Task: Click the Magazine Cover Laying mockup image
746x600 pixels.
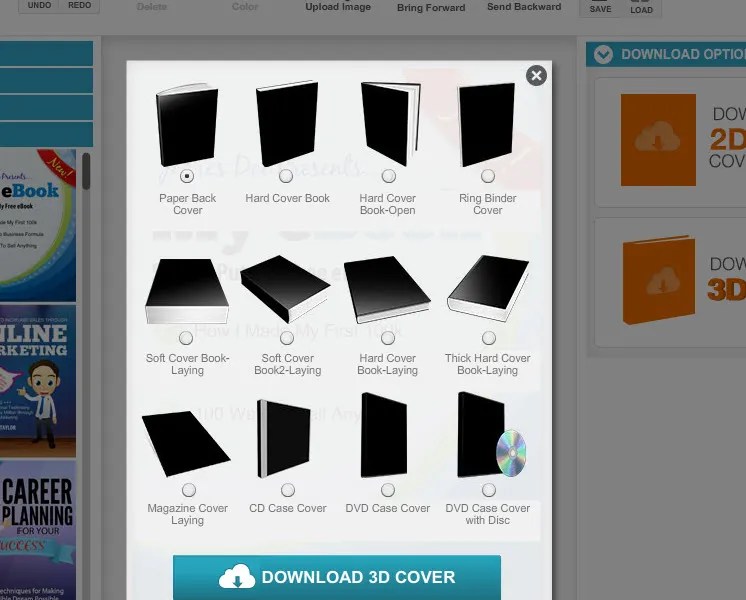Action: tap(186, 443)
